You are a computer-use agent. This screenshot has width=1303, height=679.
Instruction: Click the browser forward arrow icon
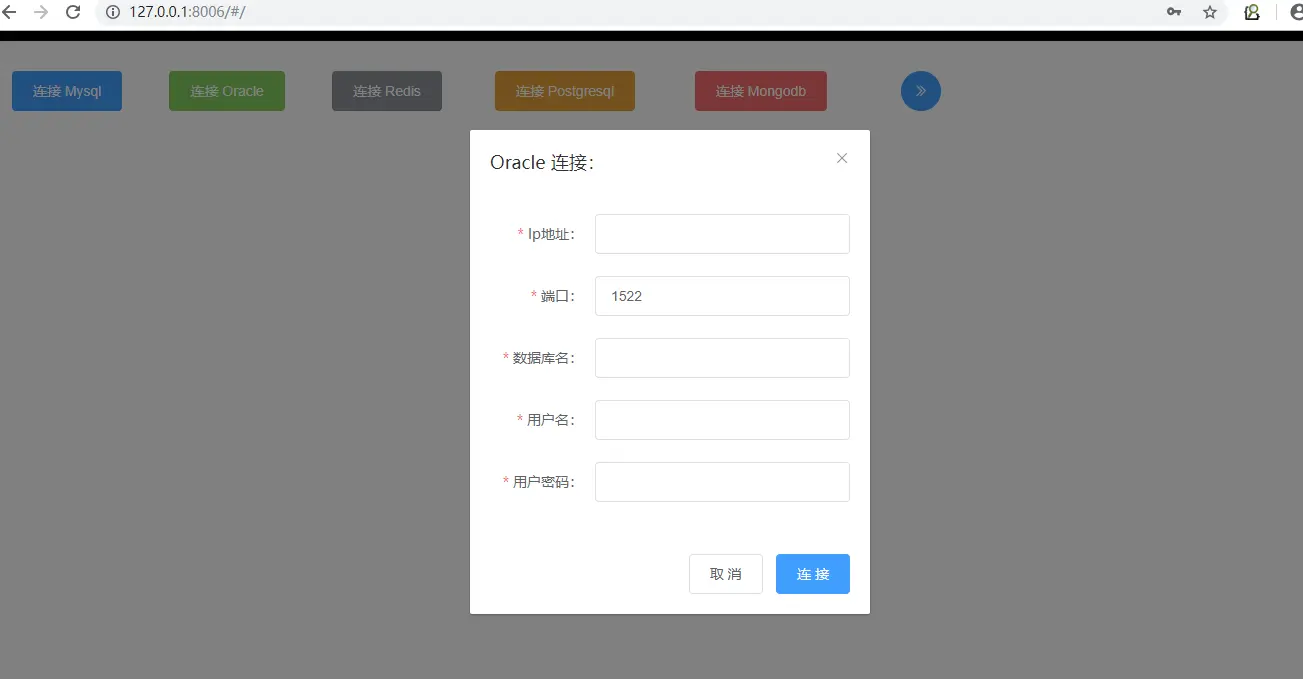tap(41, 12)
